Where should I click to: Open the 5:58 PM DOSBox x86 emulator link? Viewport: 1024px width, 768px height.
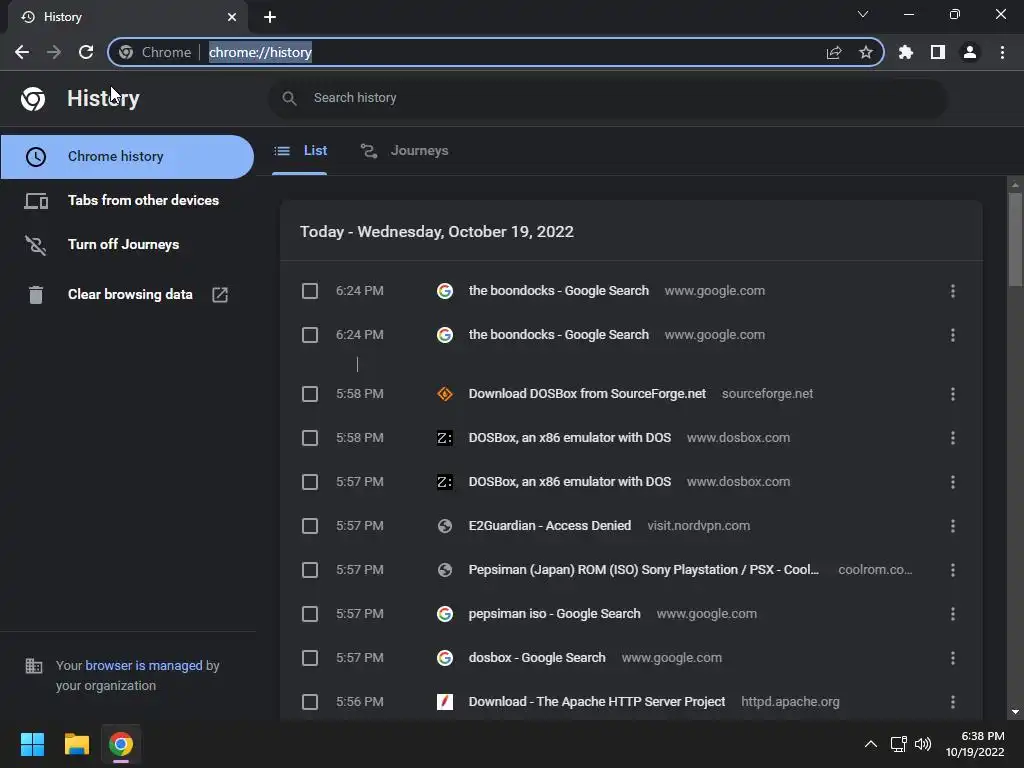tap(569, 438)
